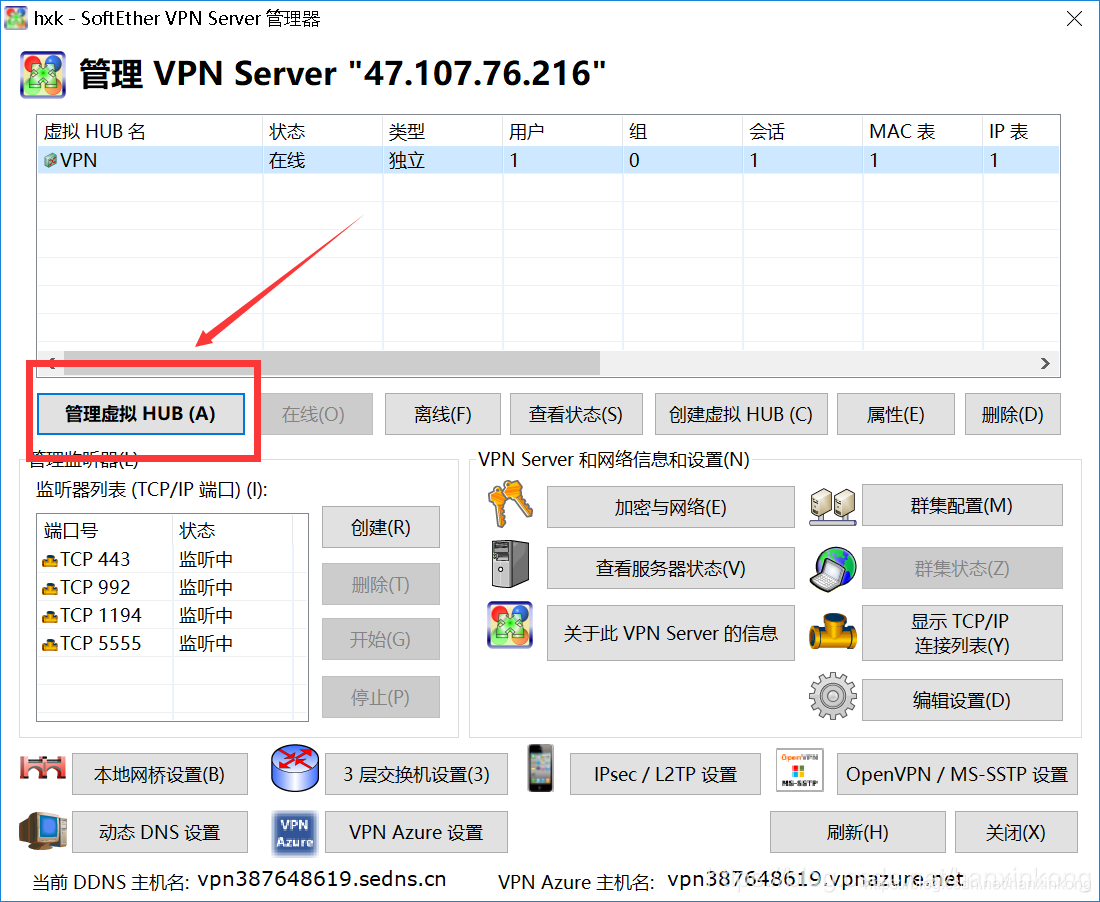
Task: Select the VPN hub row
Action: pos(548,160)
